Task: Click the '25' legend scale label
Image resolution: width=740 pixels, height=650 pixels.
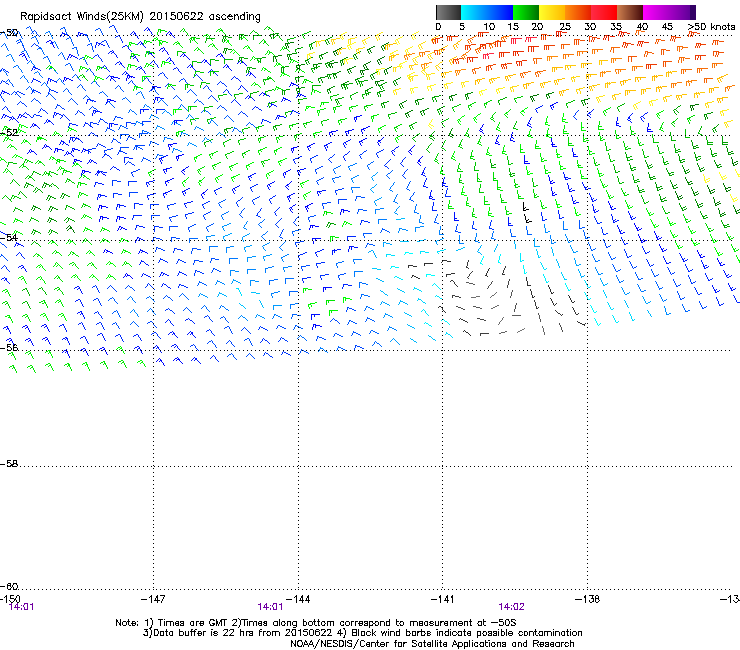Action: point(565,27)
